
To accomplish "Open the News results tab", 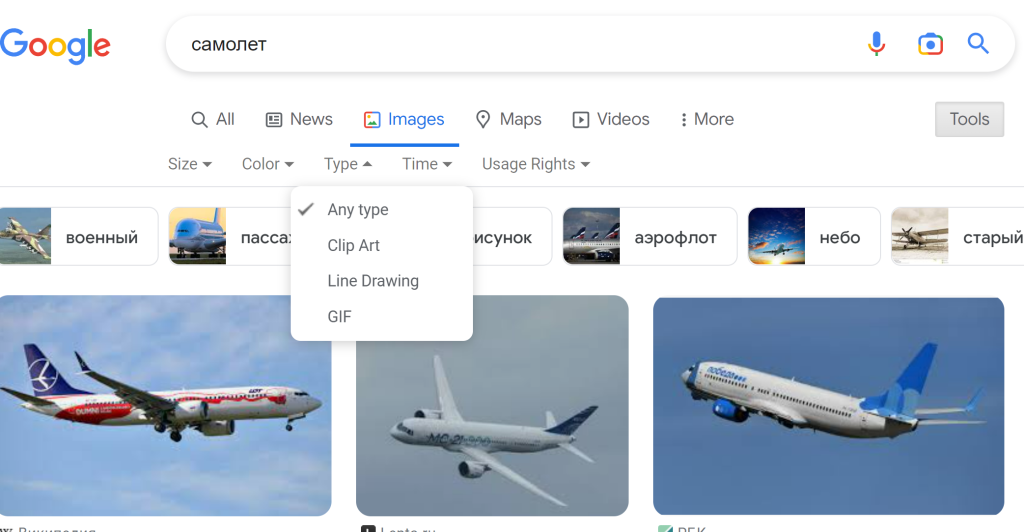I will click(299, 119).
